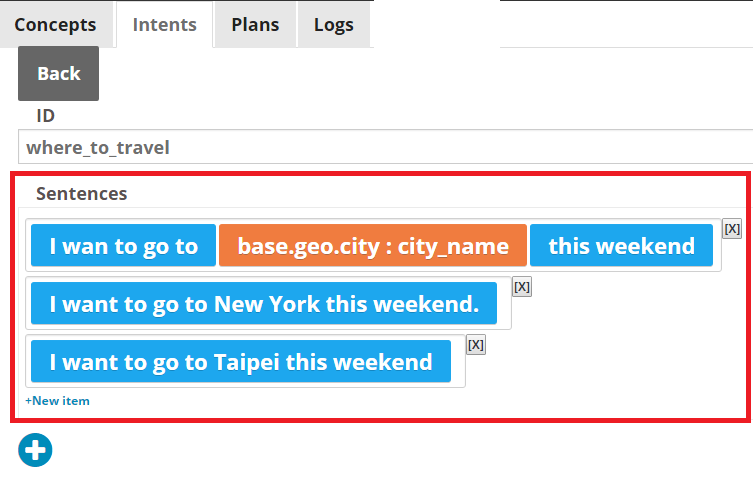Open the Plans tab

click(x=255, y=24)
